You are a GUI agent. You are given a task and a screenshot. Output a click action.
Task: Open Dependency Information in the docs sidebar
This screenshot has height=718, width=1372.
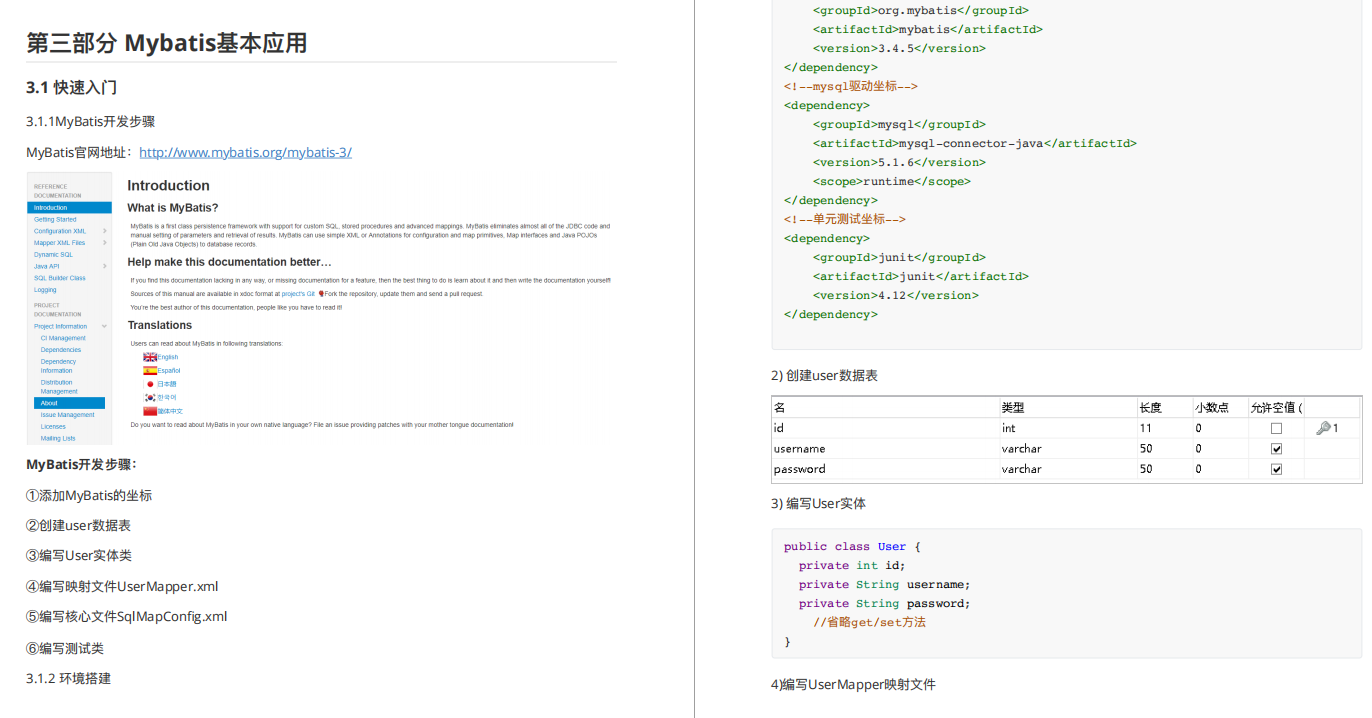coord(59,366)
